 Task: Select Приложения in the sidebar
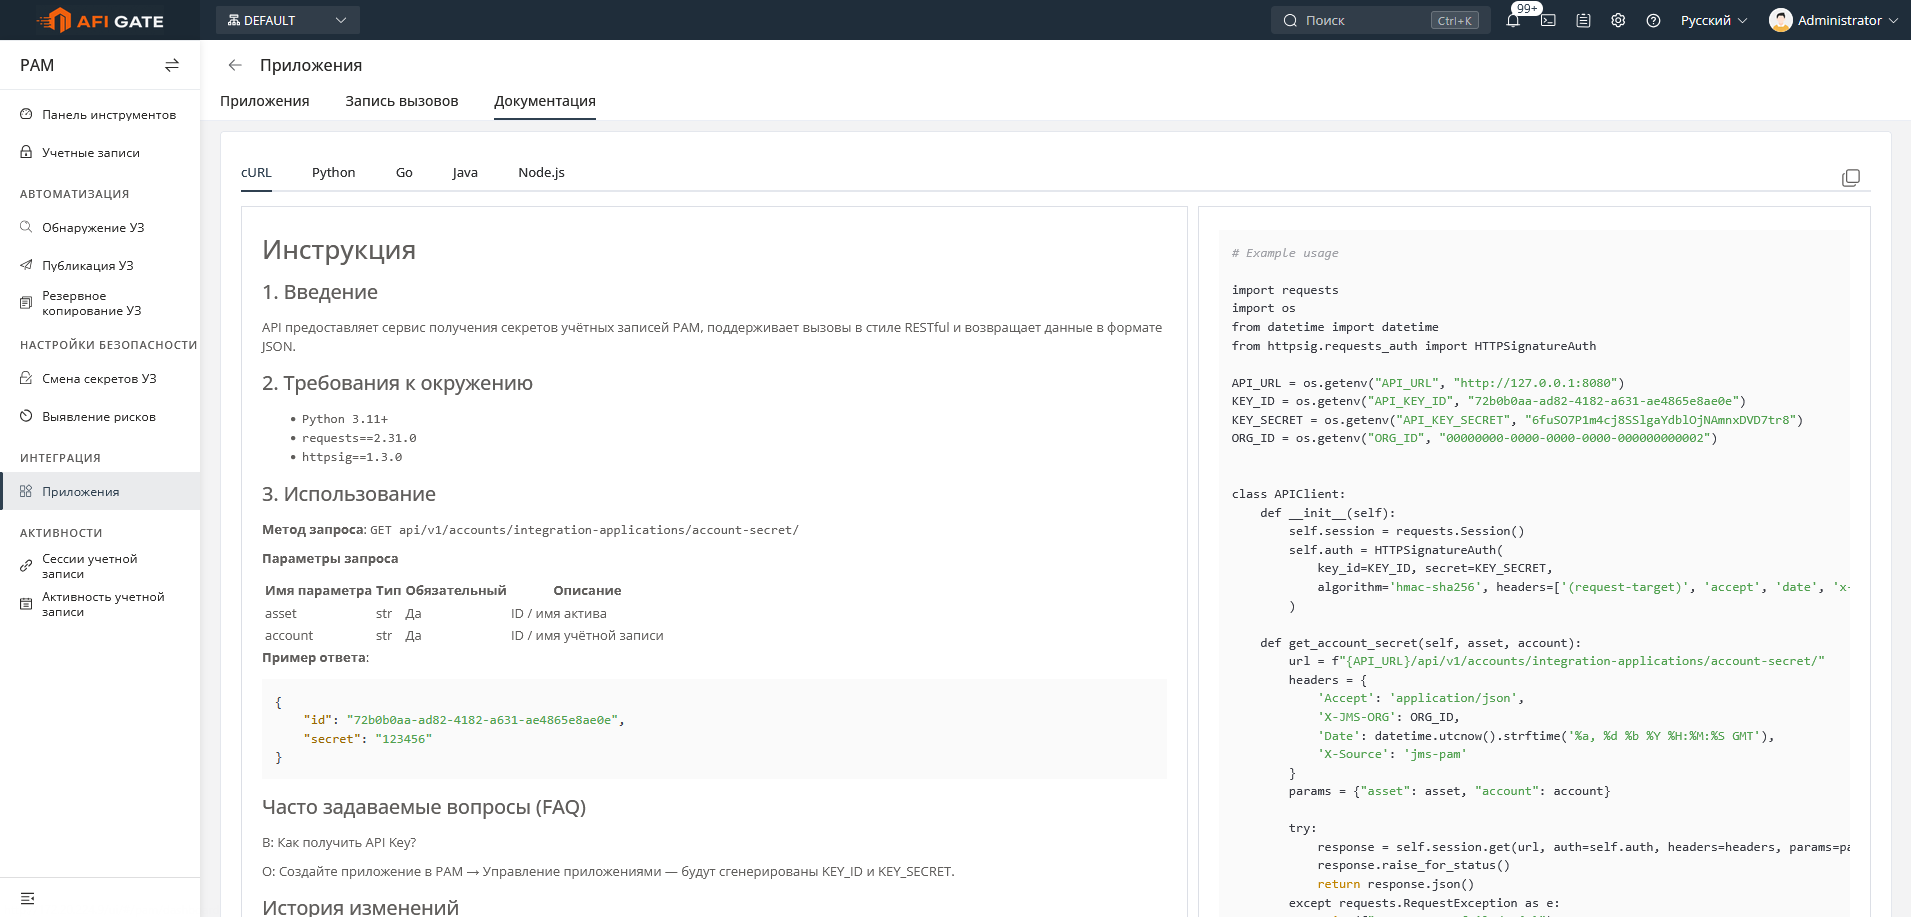[x=100, y=492]
